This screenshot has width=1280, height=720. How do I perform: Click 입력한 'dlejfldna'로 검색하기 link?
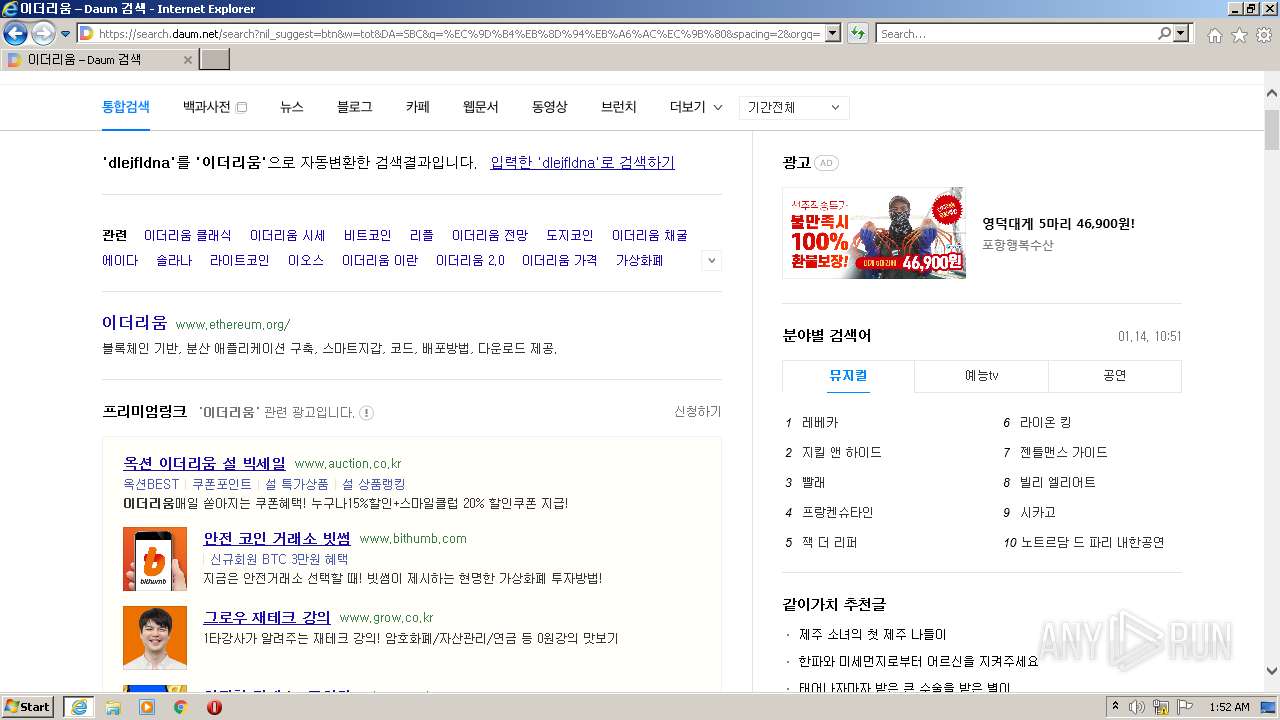click(x=582, y=163)
